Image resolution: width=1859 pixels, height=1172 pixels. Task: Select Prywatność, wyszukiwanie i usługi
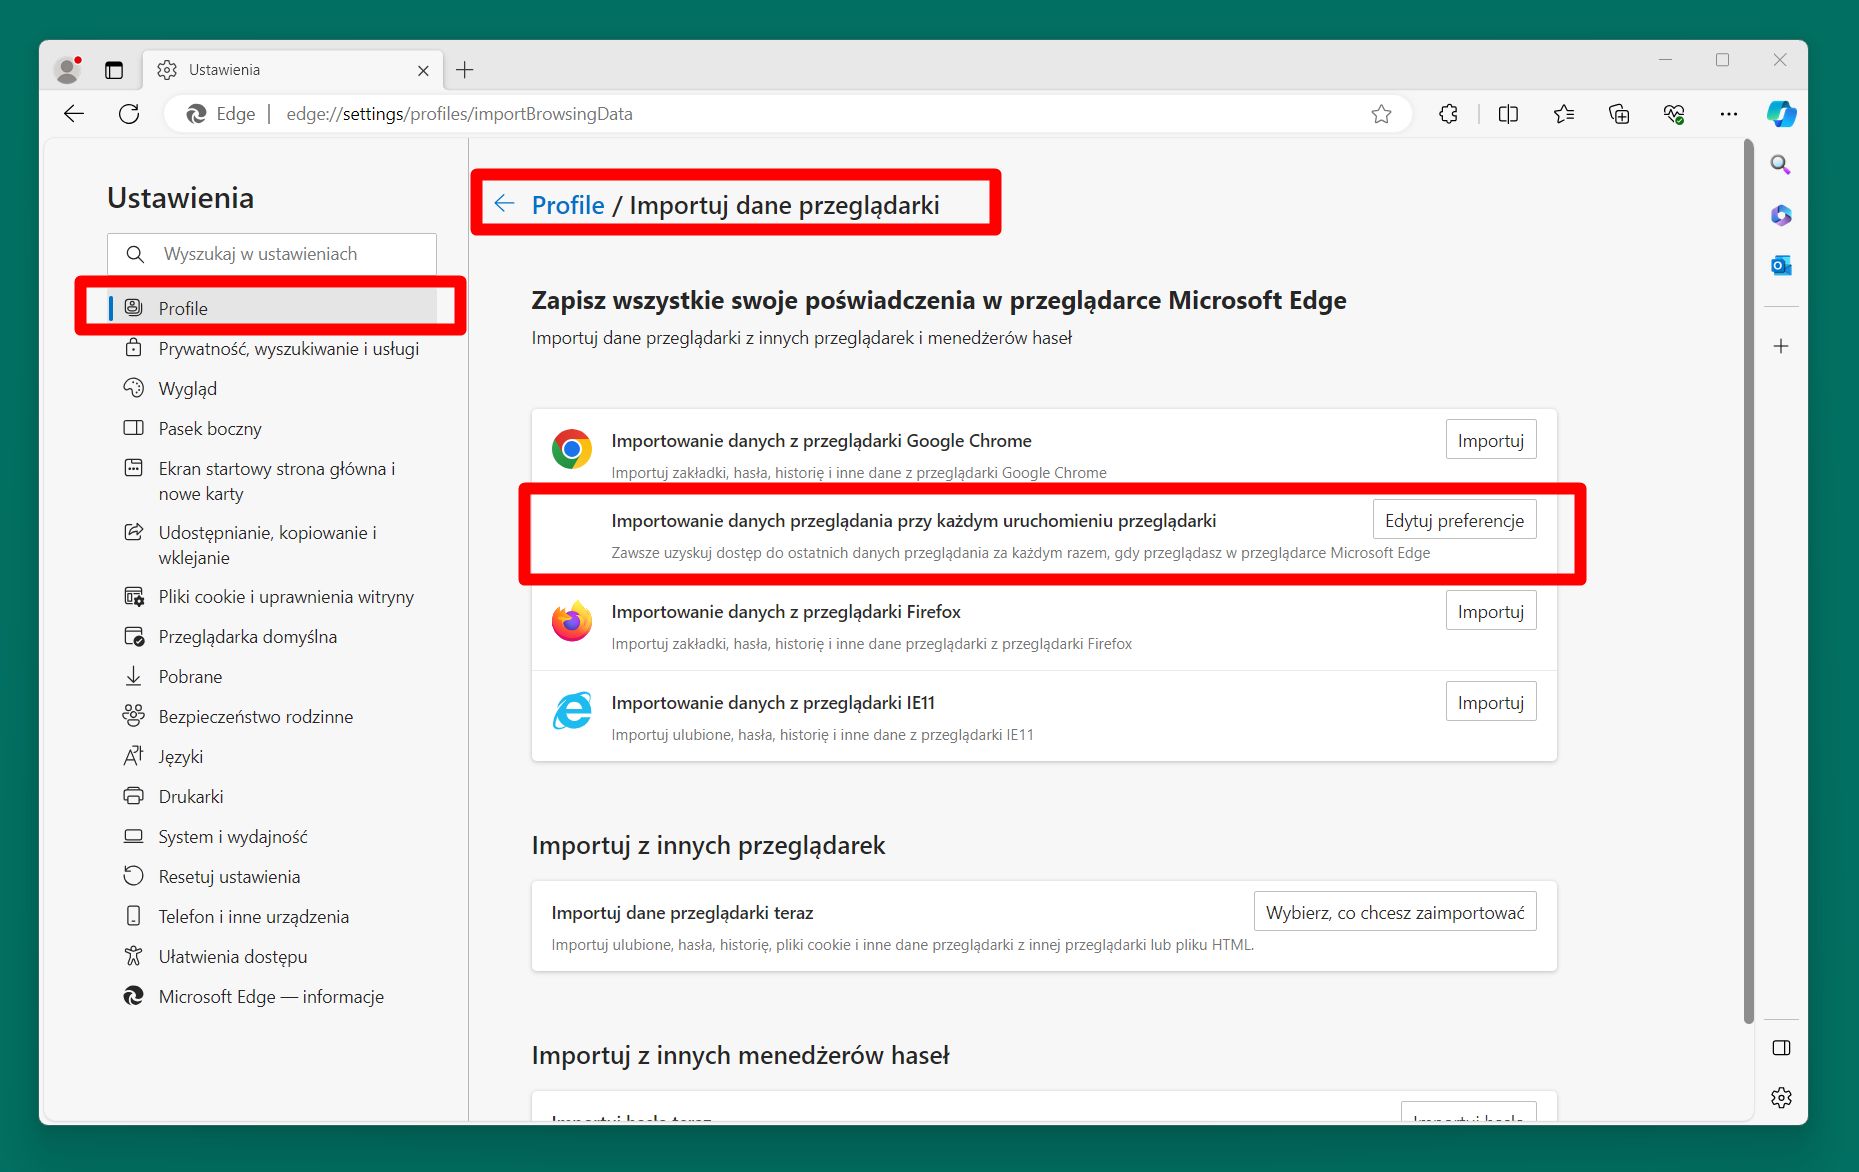288,348
